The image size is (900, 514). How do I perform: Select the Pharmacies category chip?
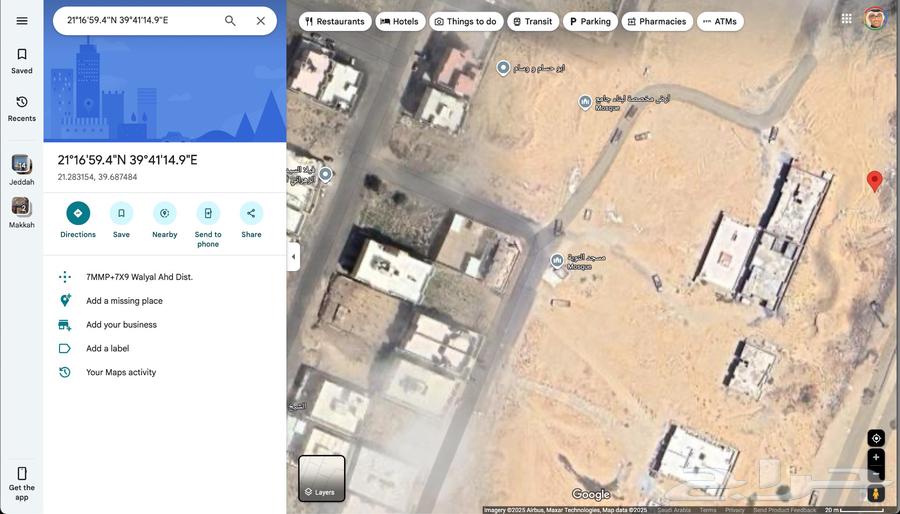coord(657,21)
